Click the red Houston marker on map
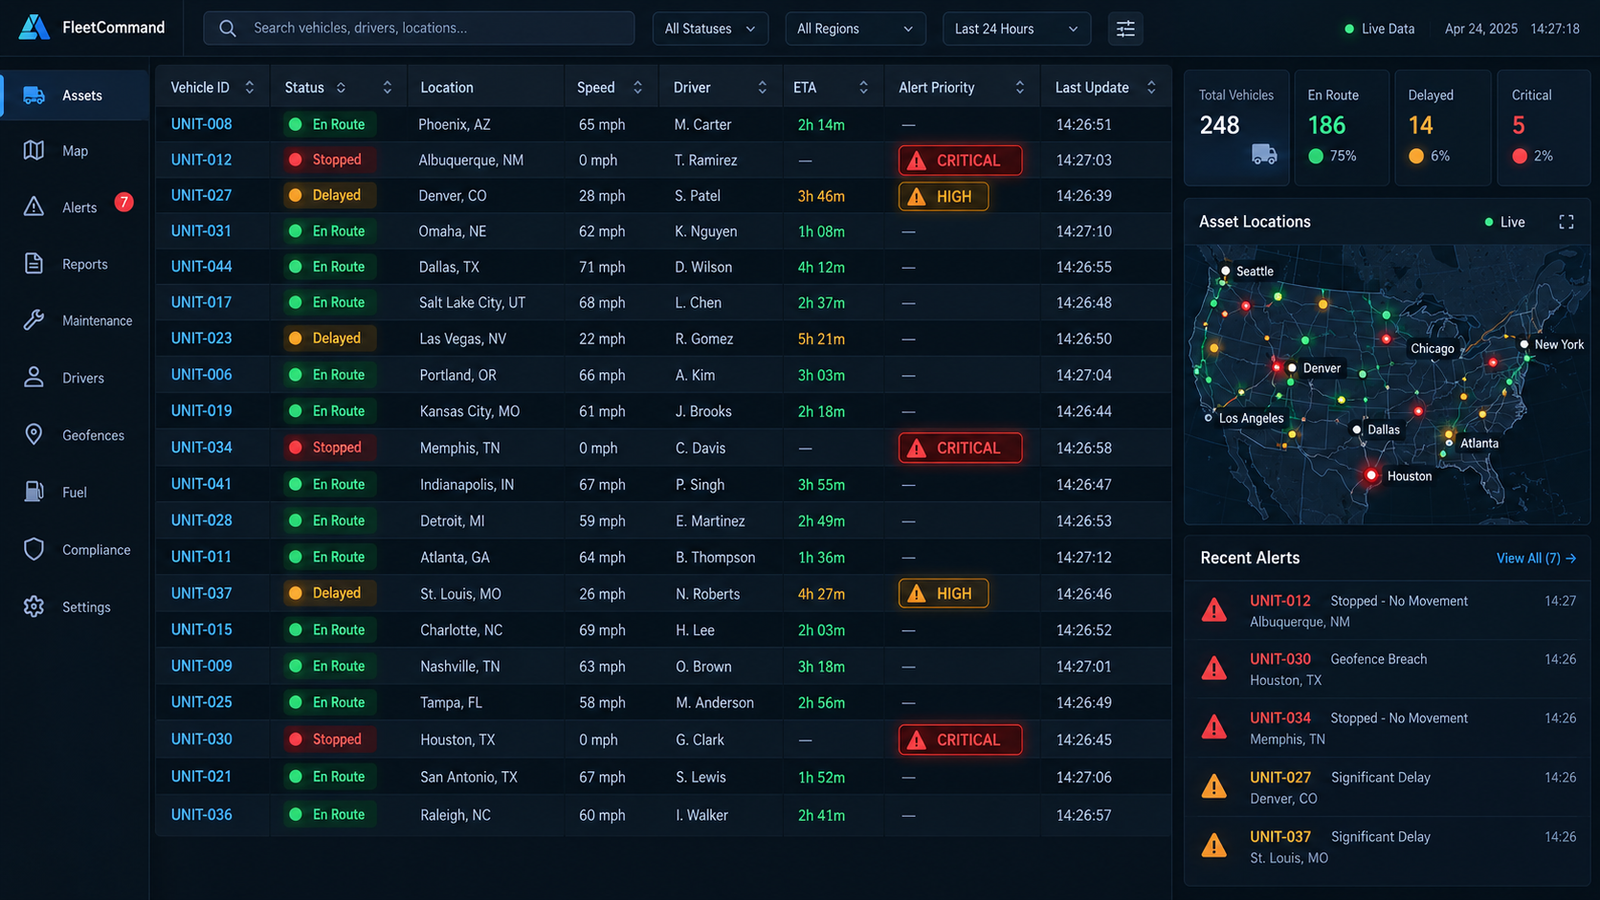Screen dimensions: 1600x900 pos(1371,475)
